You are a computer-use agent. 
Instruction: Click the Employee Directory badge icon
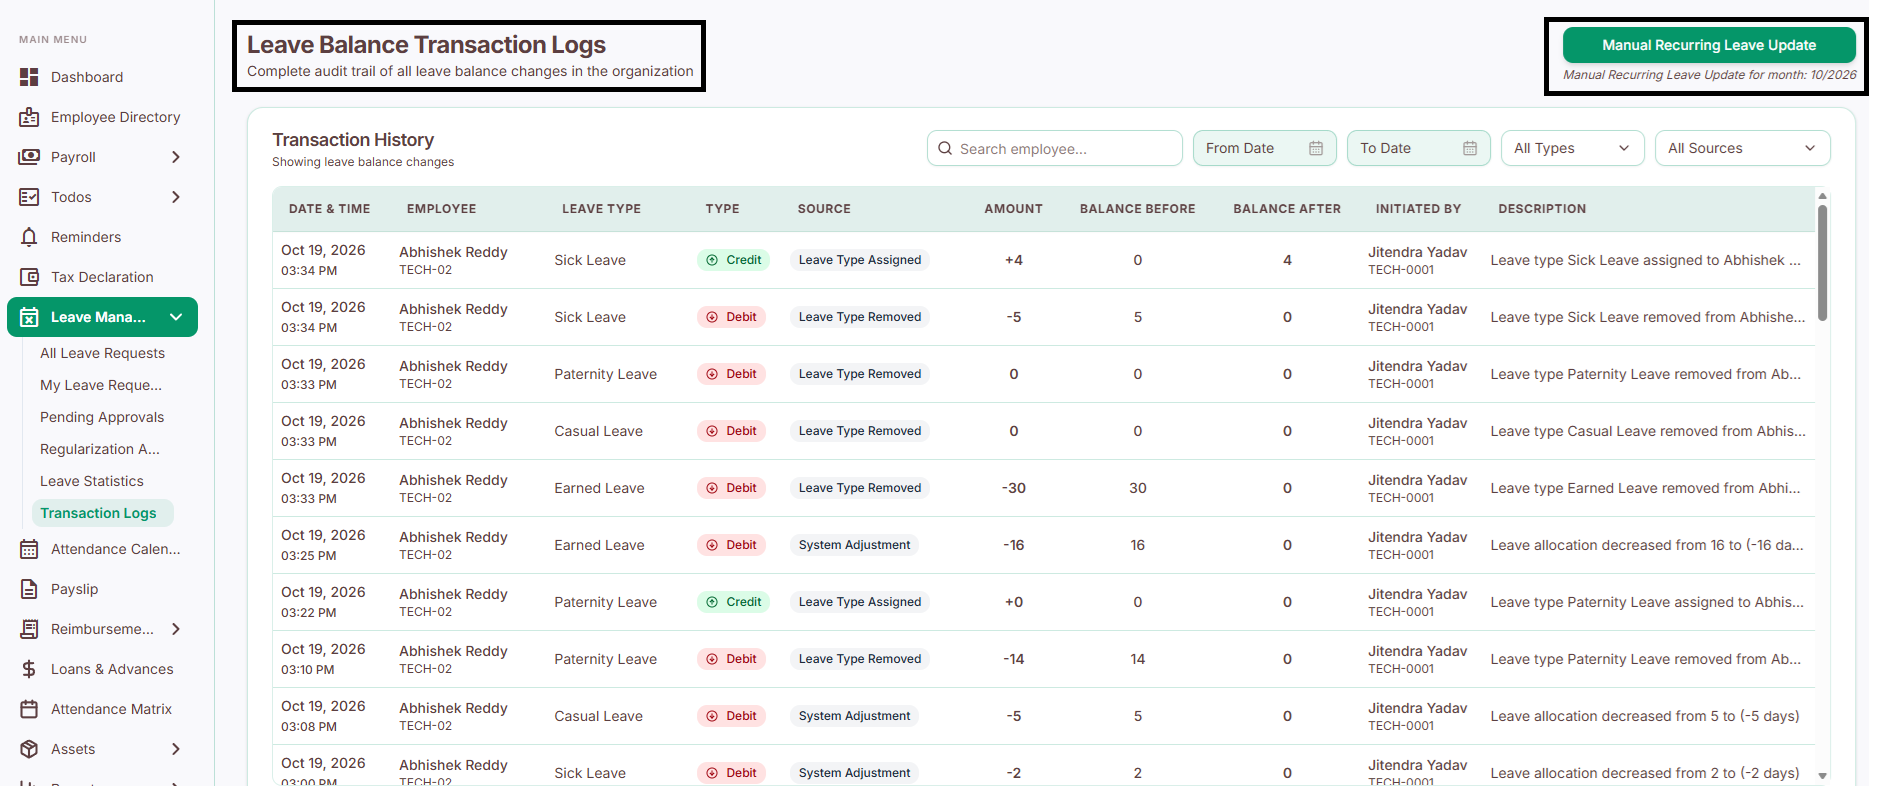[29, 117]
